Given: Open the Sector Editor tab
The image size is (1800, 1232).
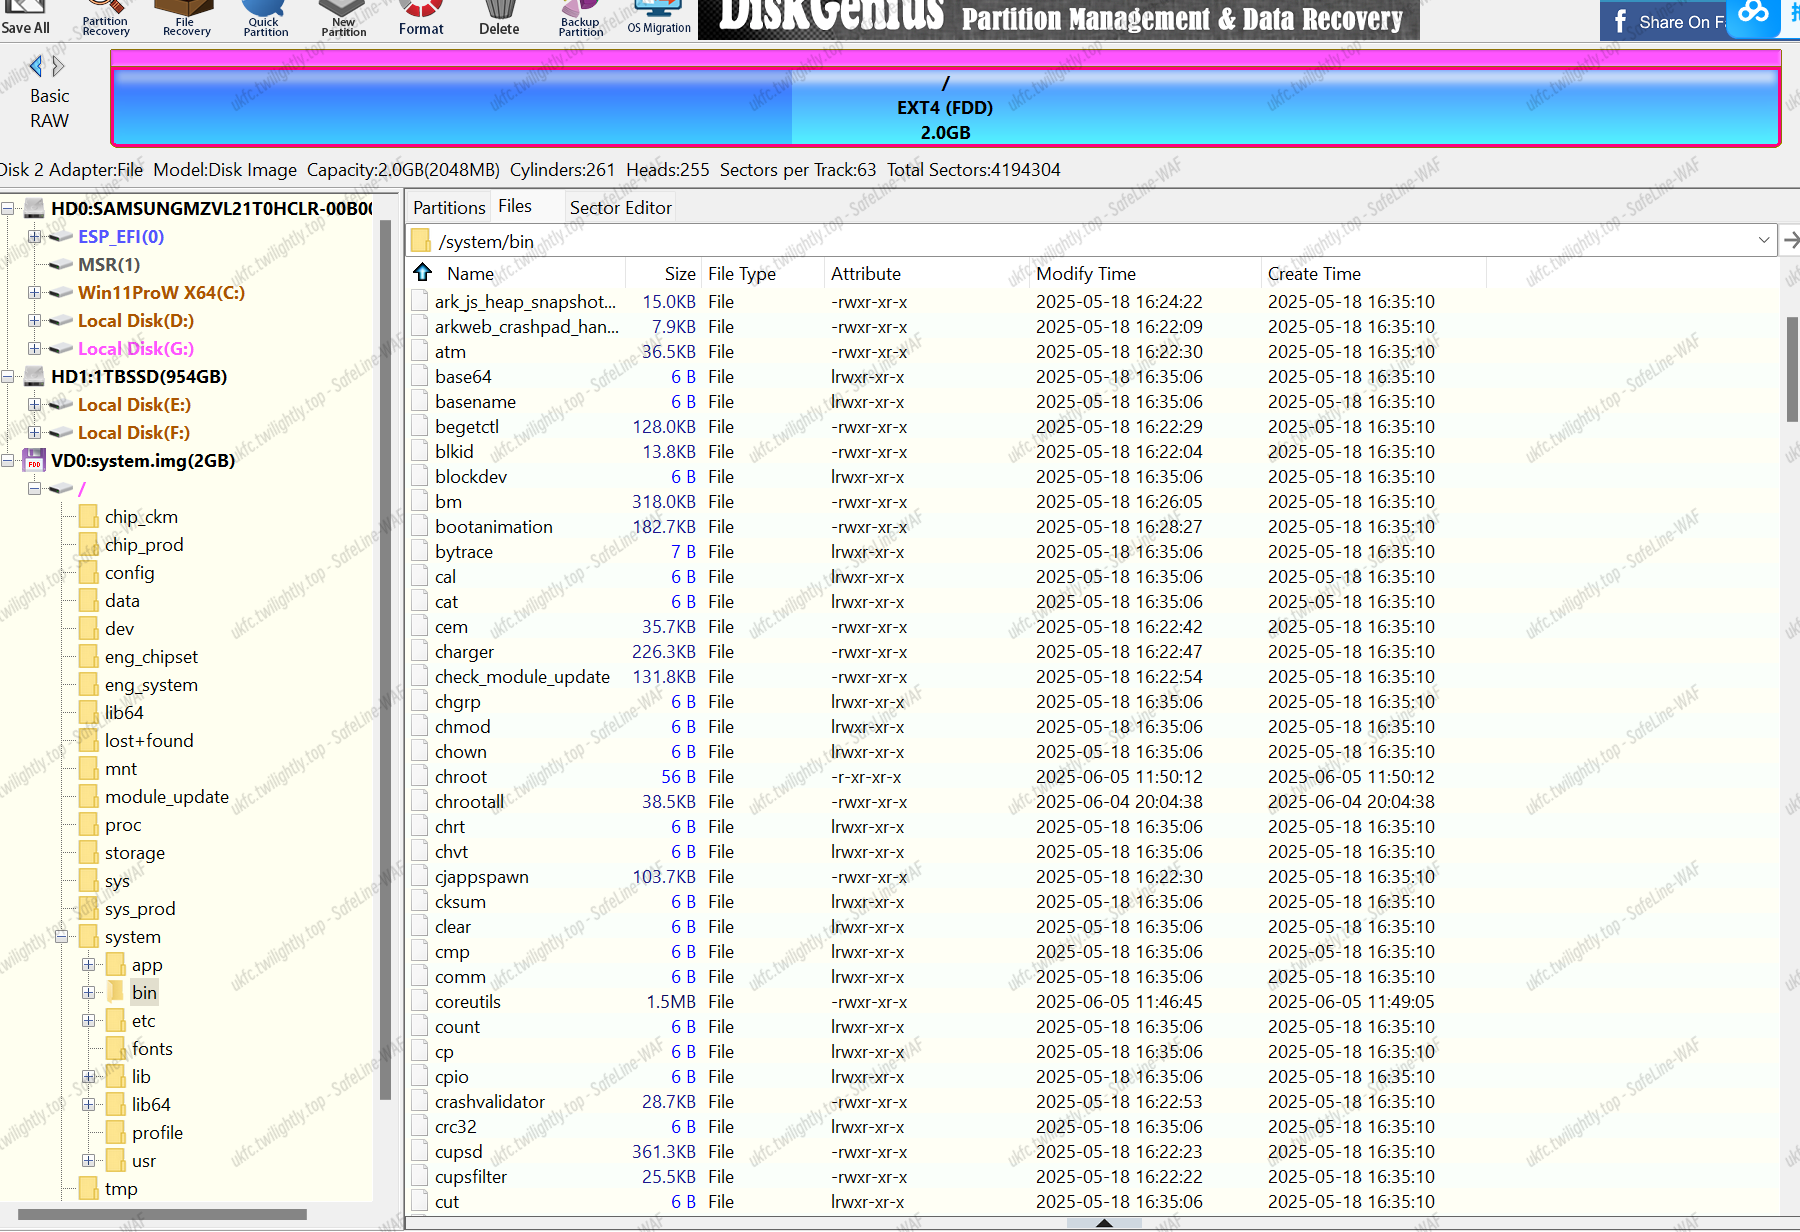Looking at the screenshot, I should [x=620, y=207].
